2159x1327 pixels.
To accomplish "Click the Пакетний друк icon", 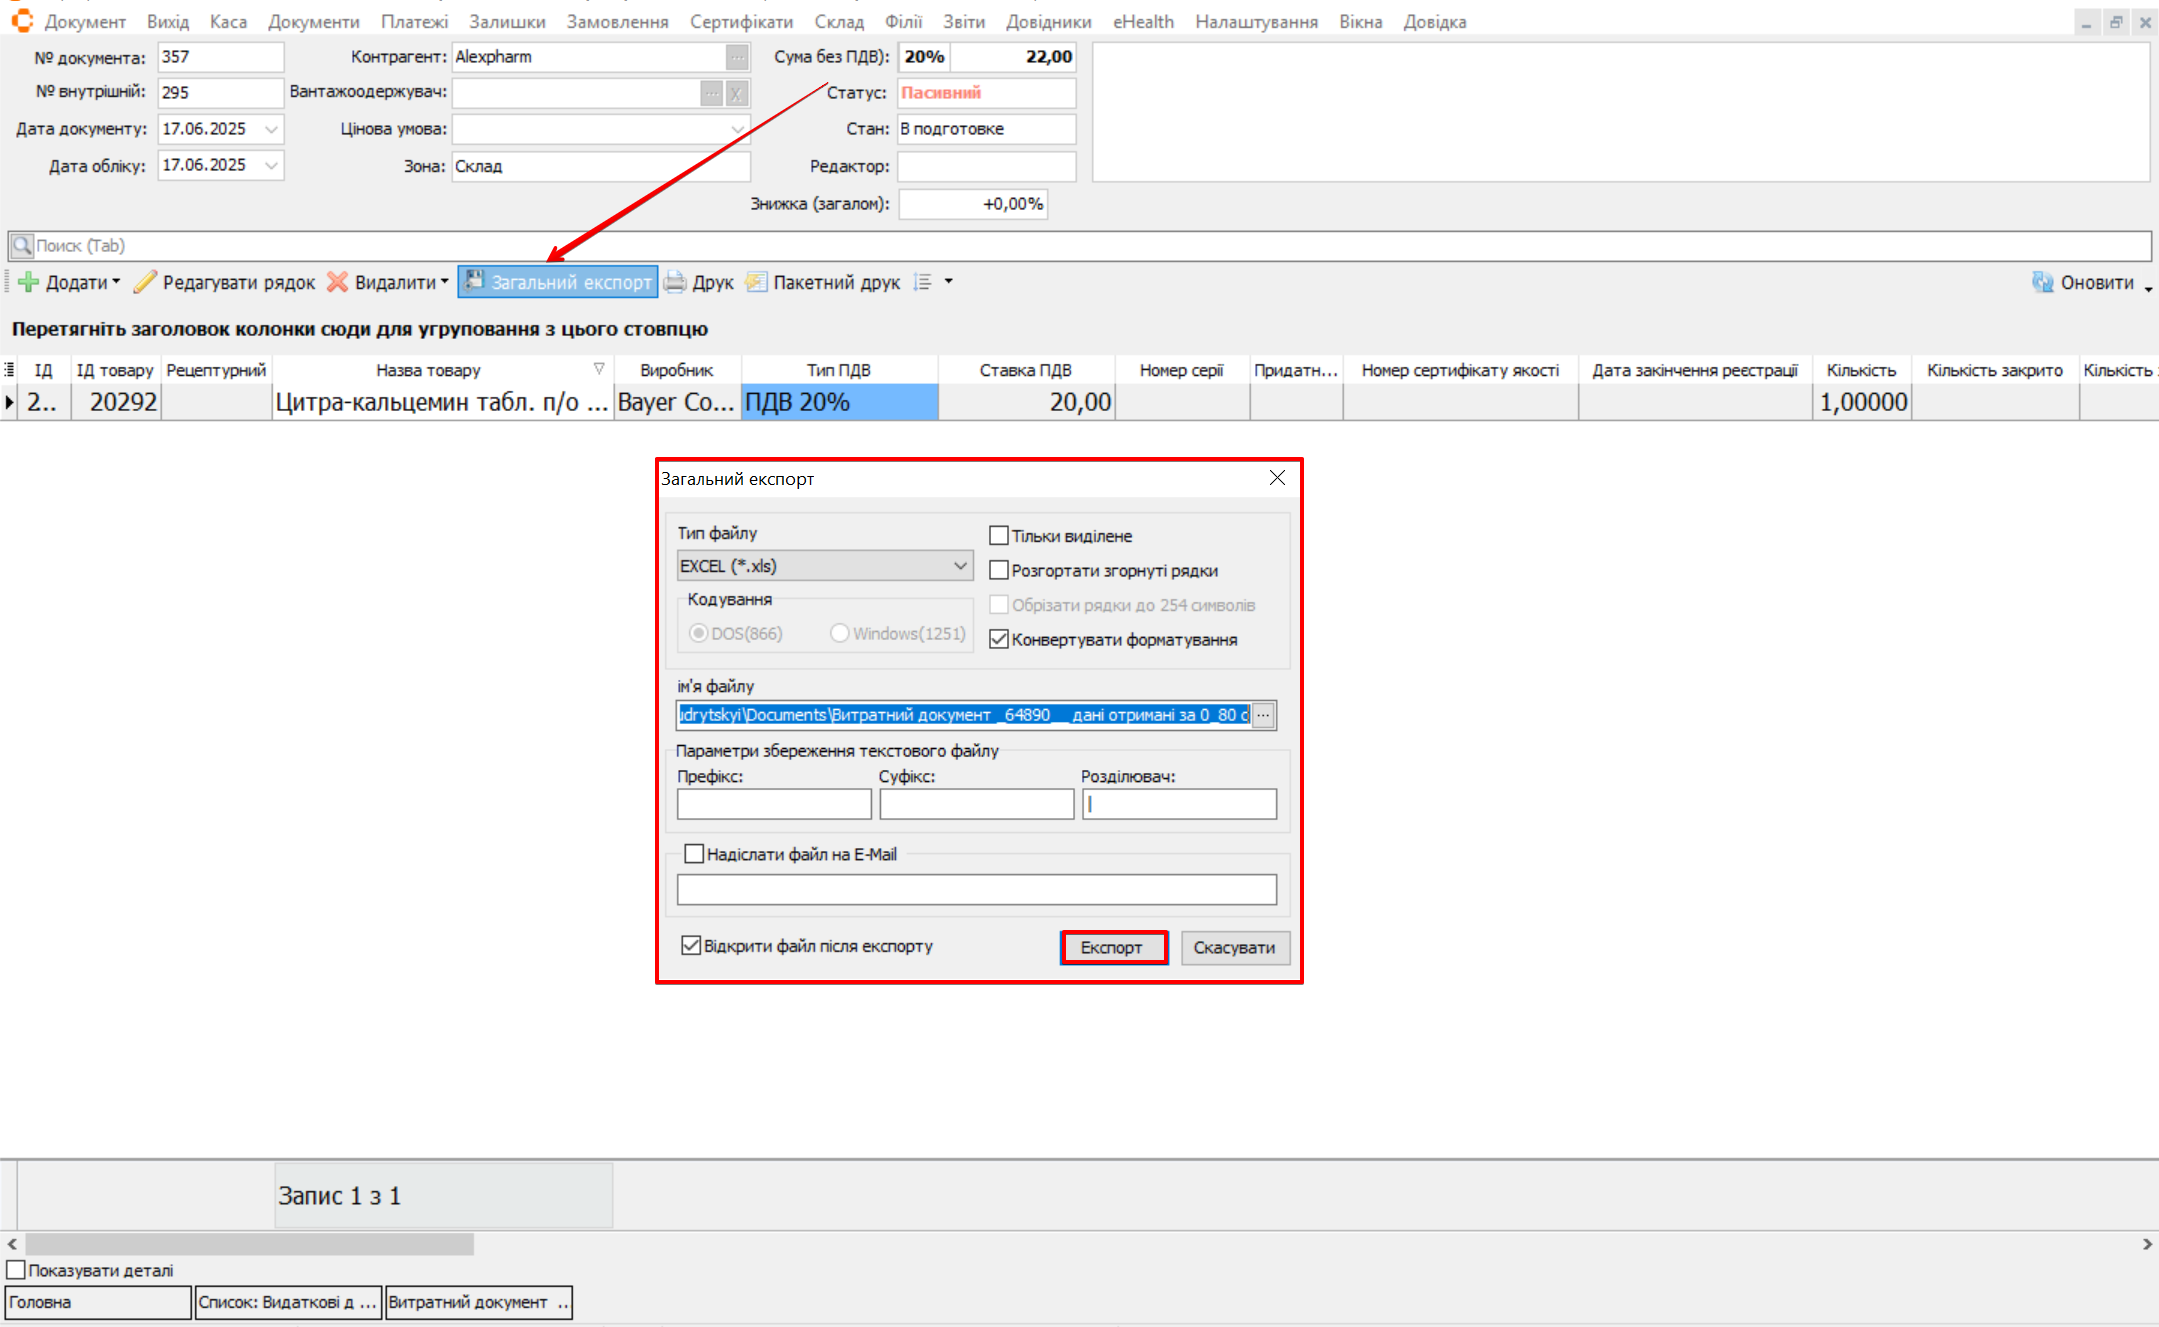I will 757,283.
